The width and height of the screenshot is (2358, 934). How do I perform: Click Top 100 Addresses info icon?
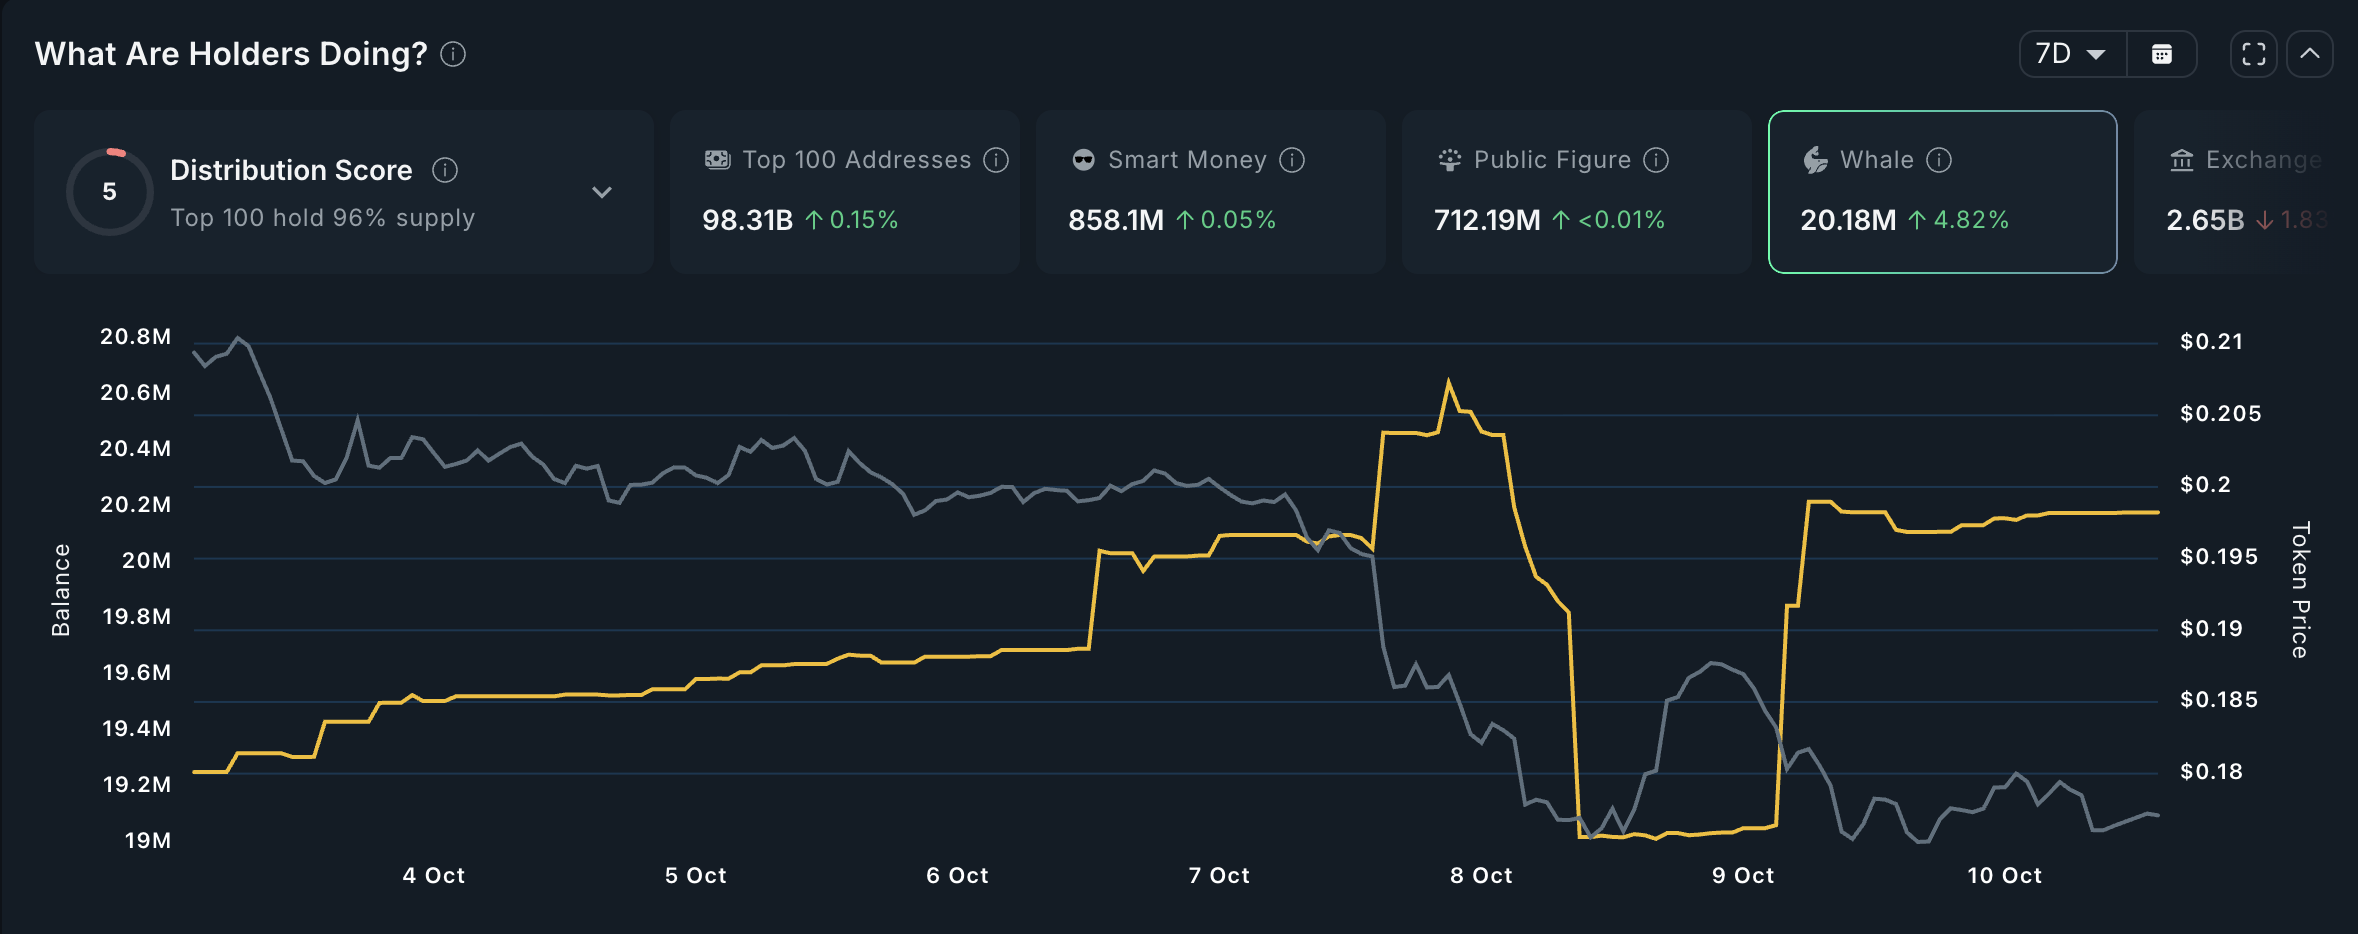click(x=996, y=160)
